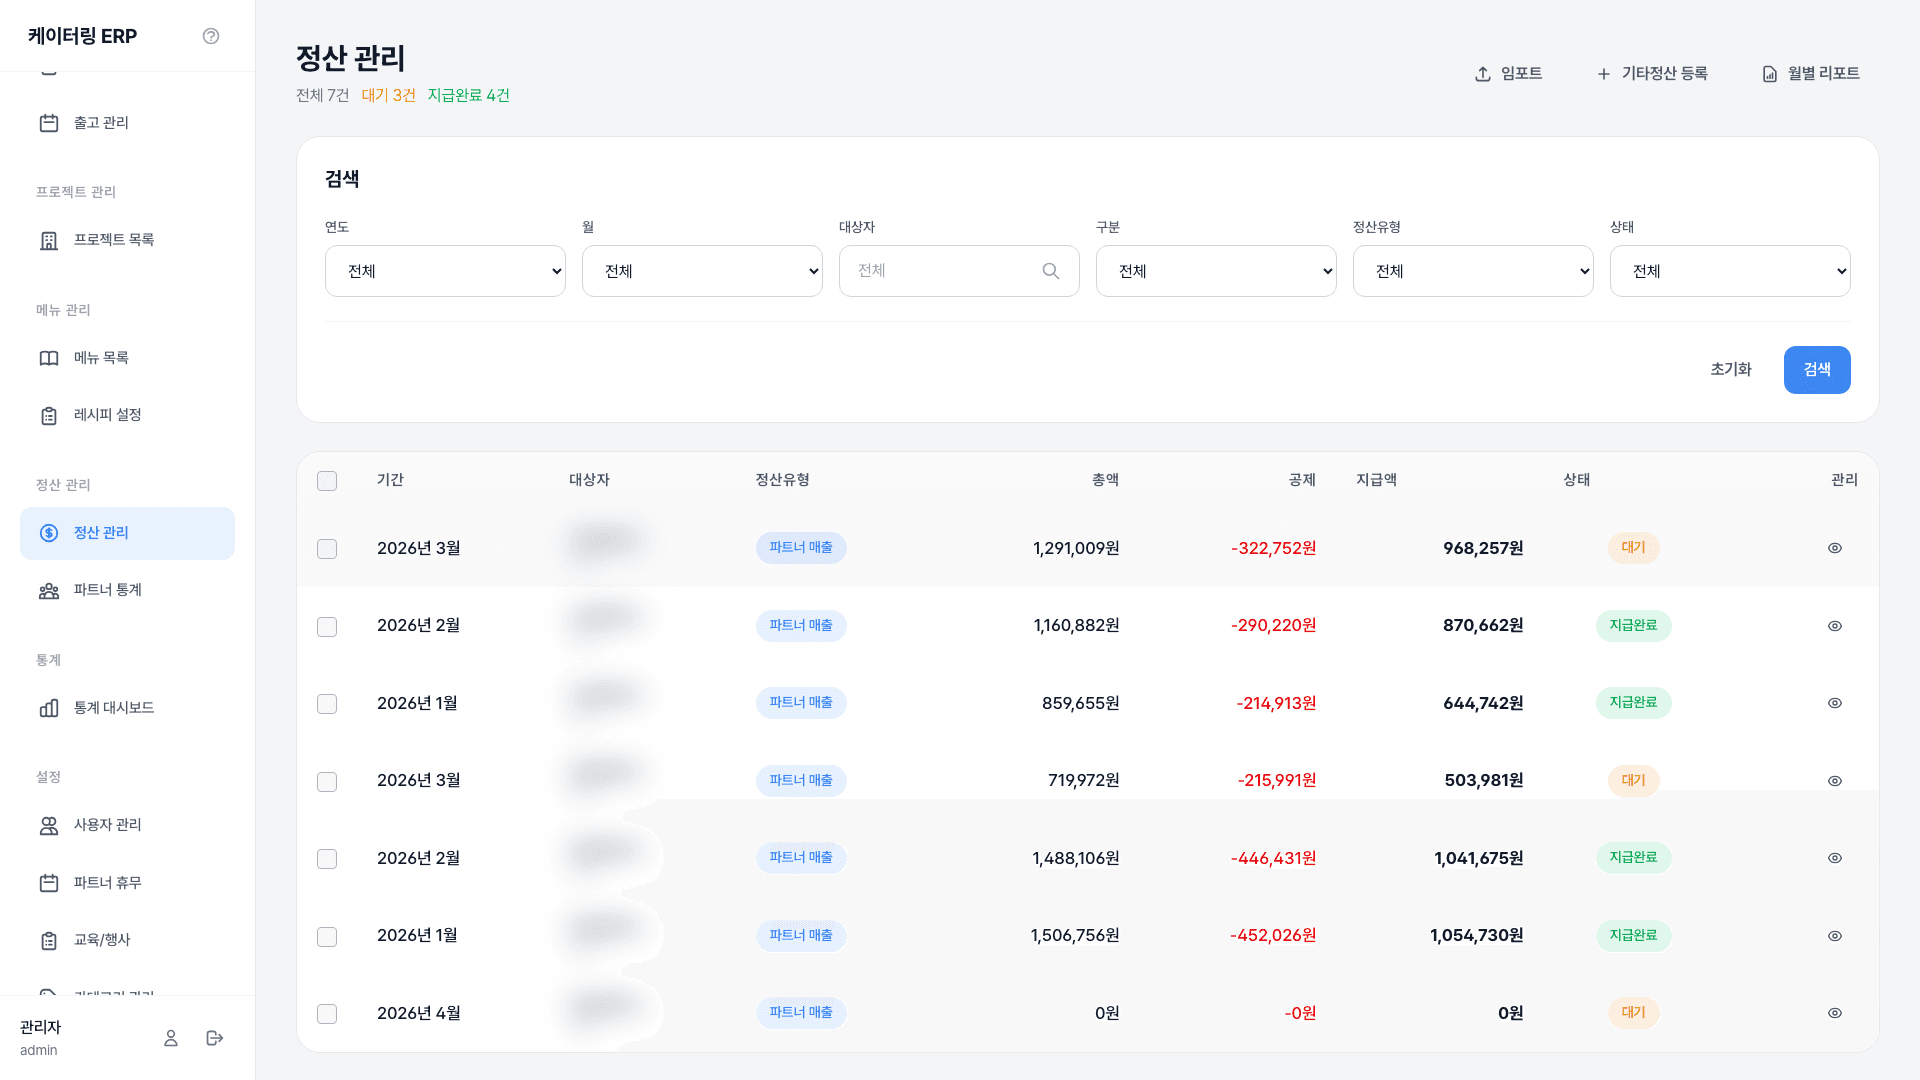Toggle the select-all checkbox in table header
This screenshot has width=1920, height=1080.
click(327, 481)
